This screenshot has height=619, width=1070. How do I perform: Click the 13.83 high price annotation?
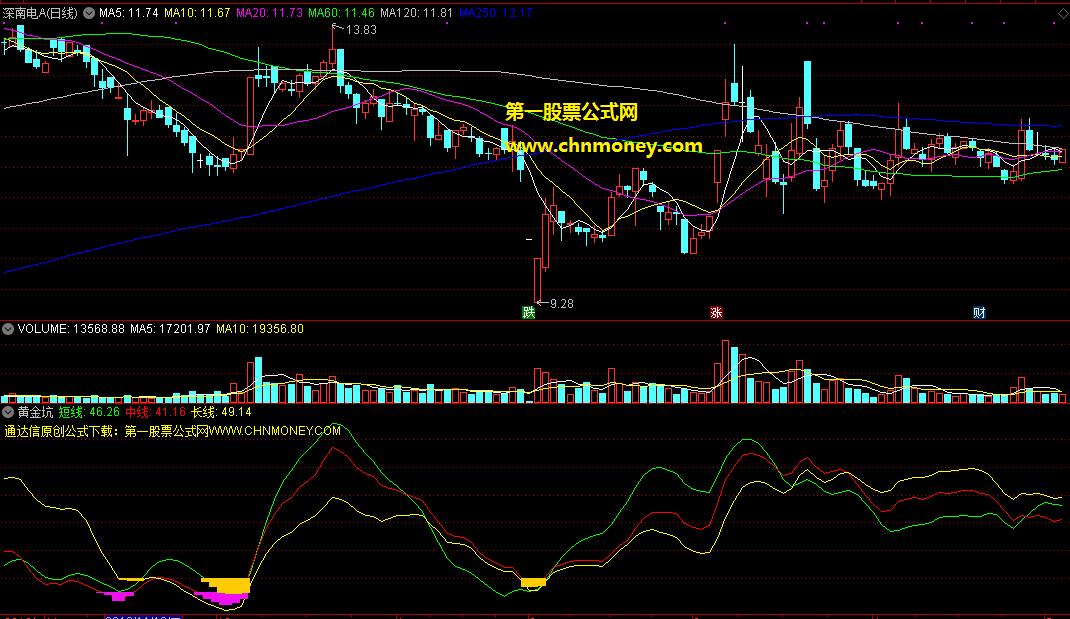coord(361,29)
